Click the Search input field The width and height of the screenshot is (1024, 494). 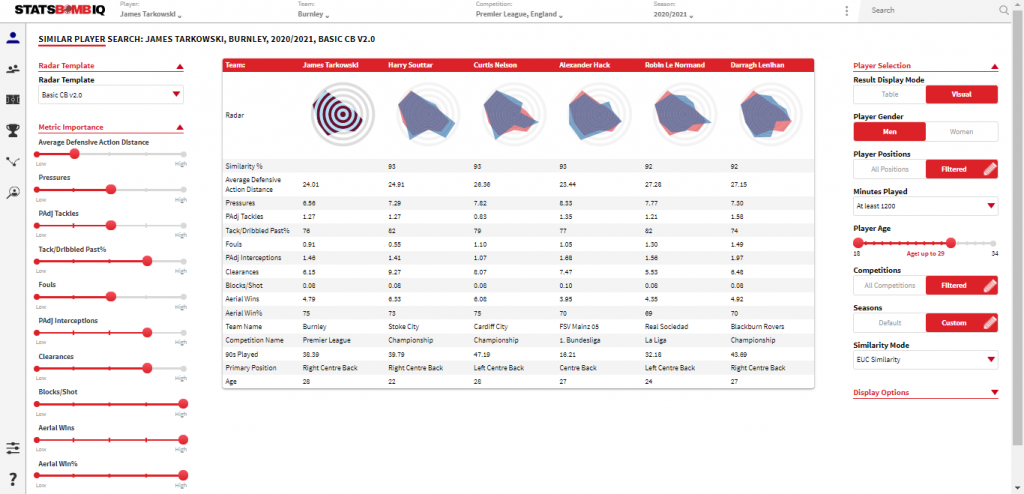[x=931, y=10]
